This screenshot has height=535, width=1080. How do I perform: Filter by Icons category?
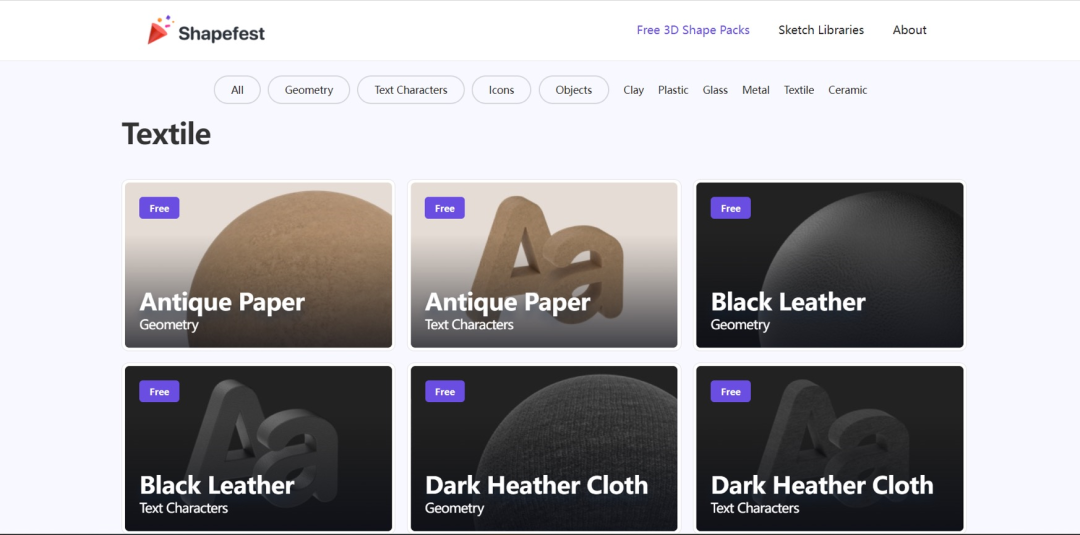(501, 90)
